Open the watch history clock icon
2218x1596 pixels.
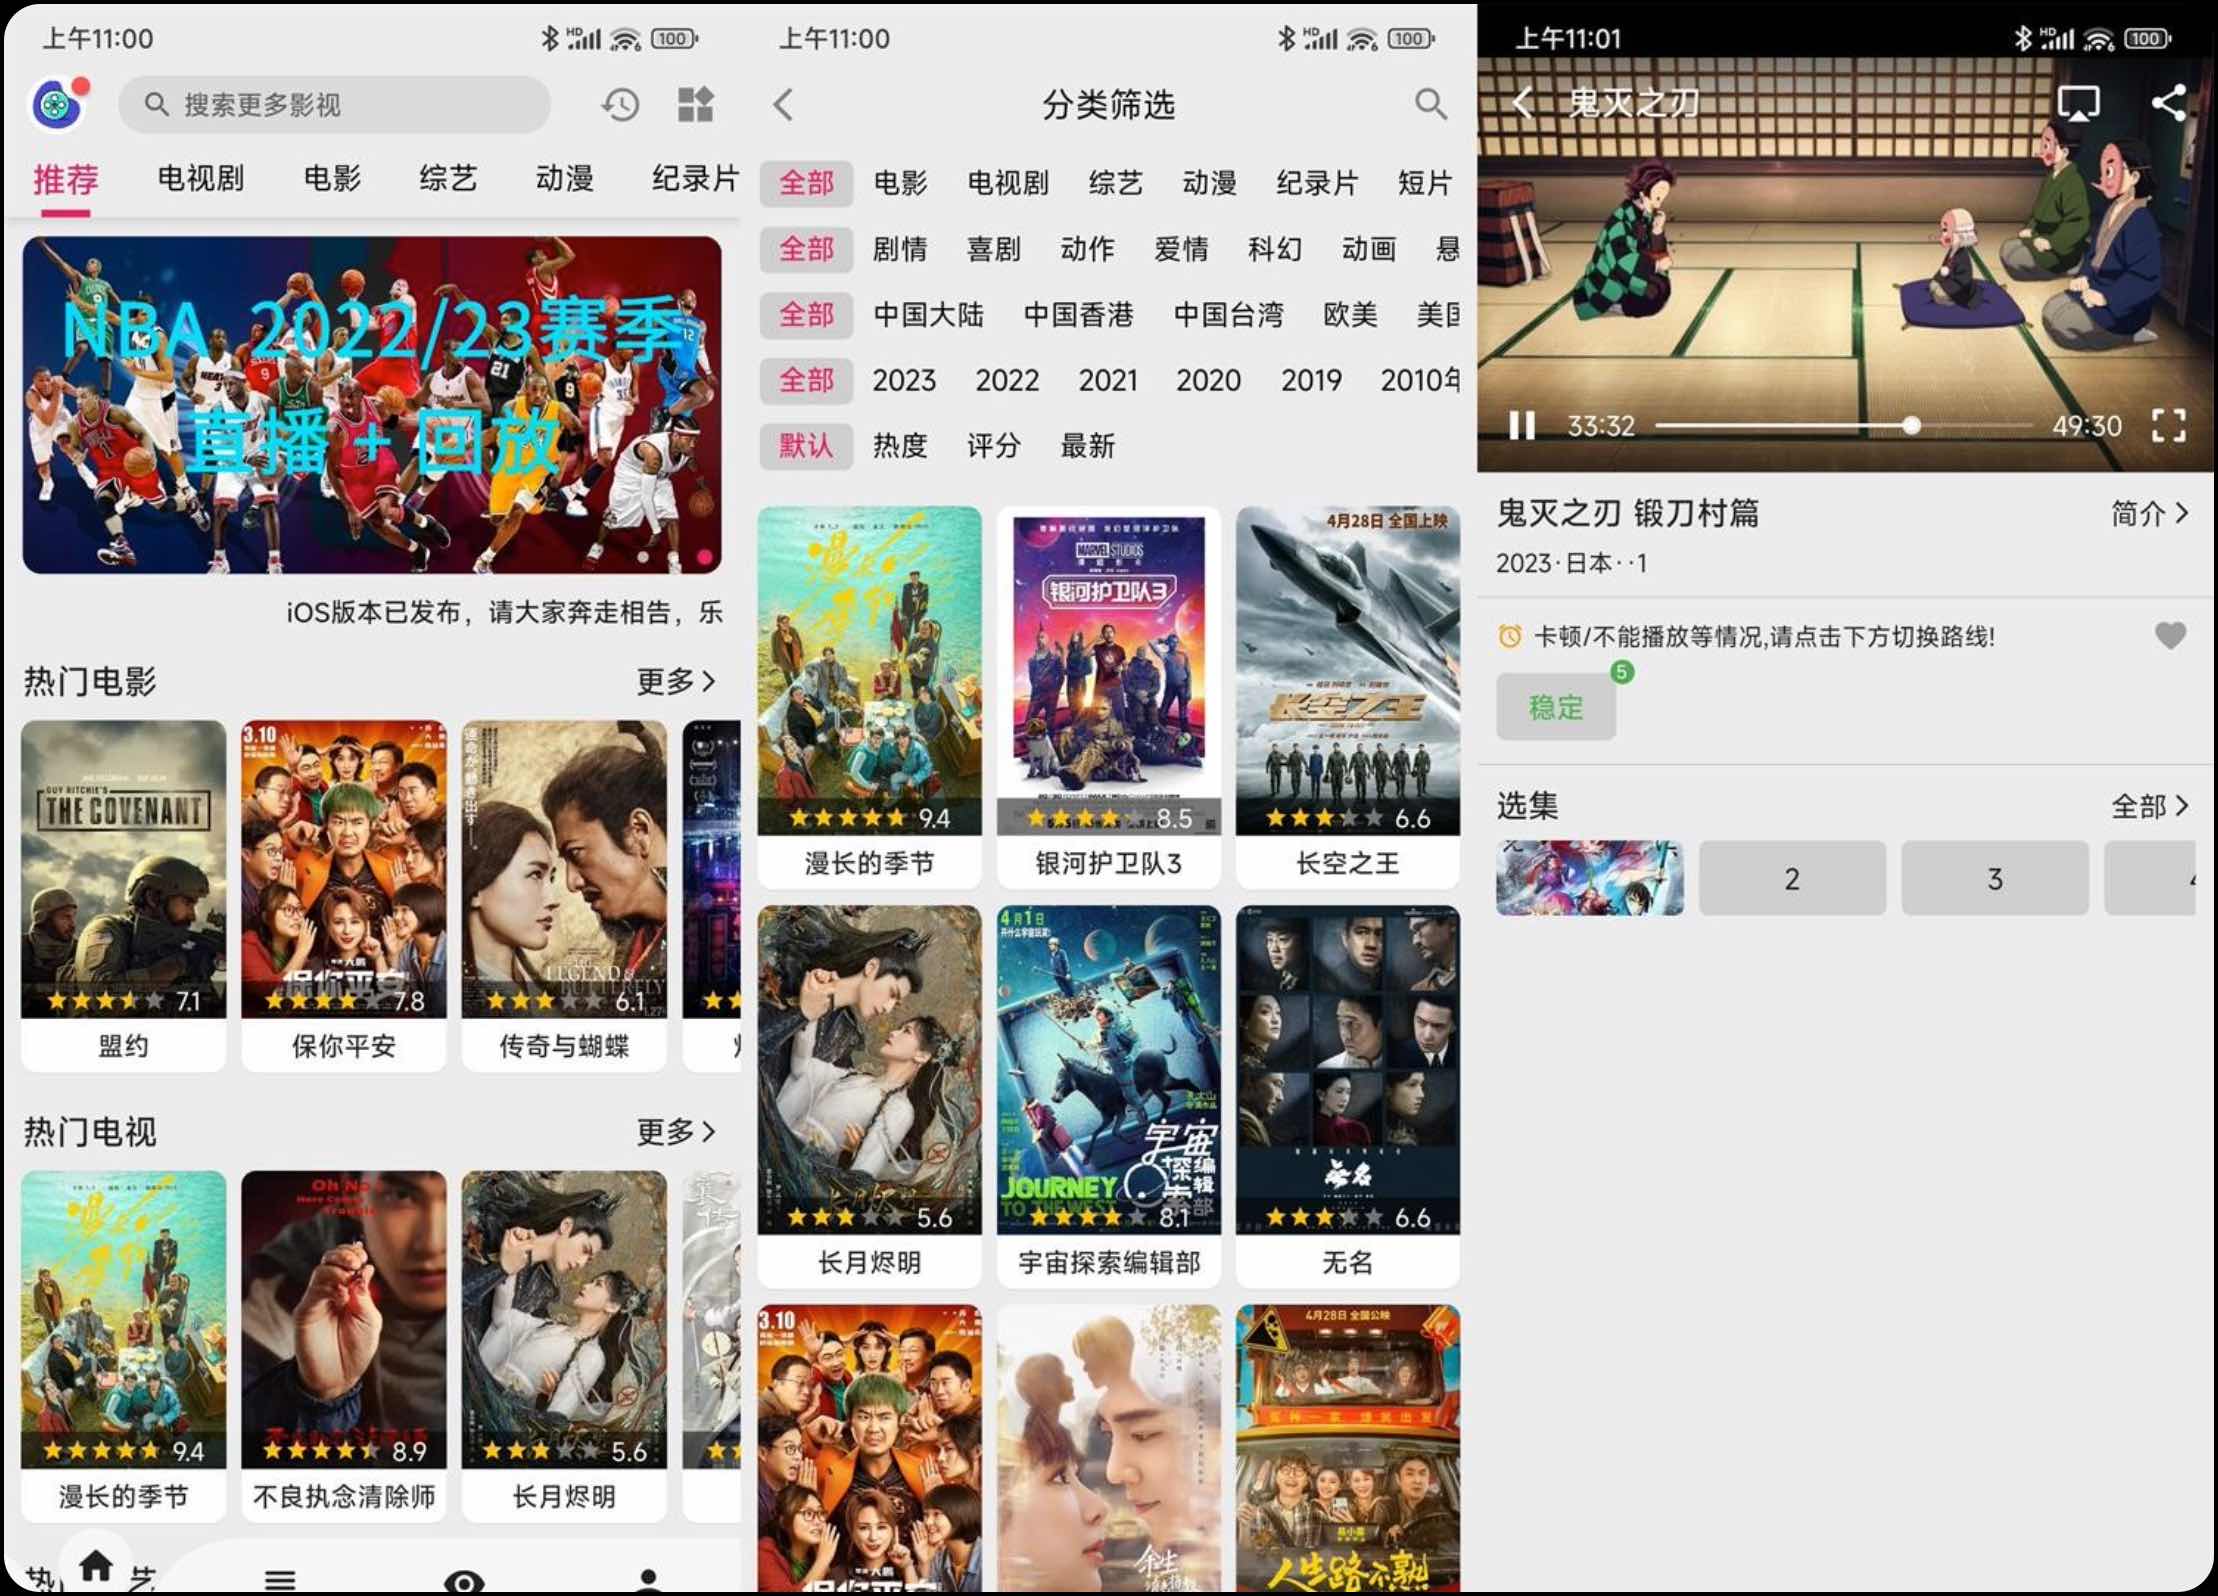point(620,104)
